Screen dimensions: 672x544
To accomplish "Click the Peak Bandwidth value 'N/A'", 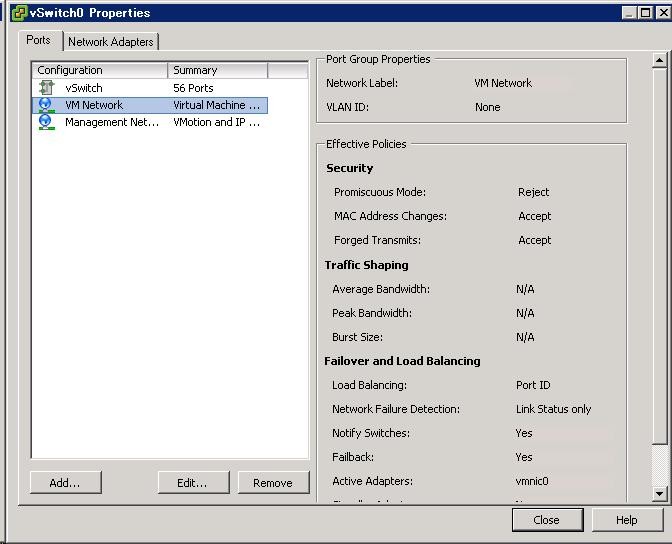I will (x=525, y=313).
